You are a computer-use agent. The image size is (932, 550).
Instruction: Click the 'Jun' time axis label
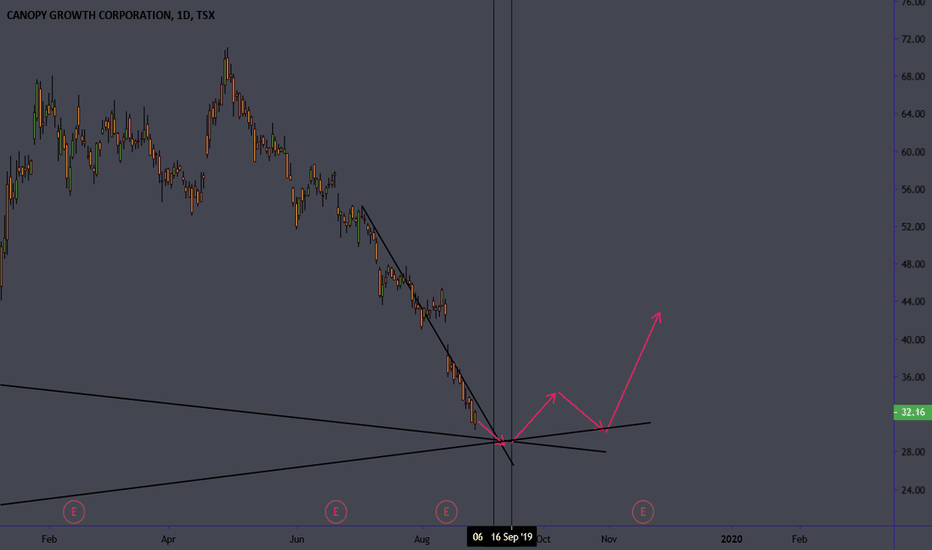(297, 539)
